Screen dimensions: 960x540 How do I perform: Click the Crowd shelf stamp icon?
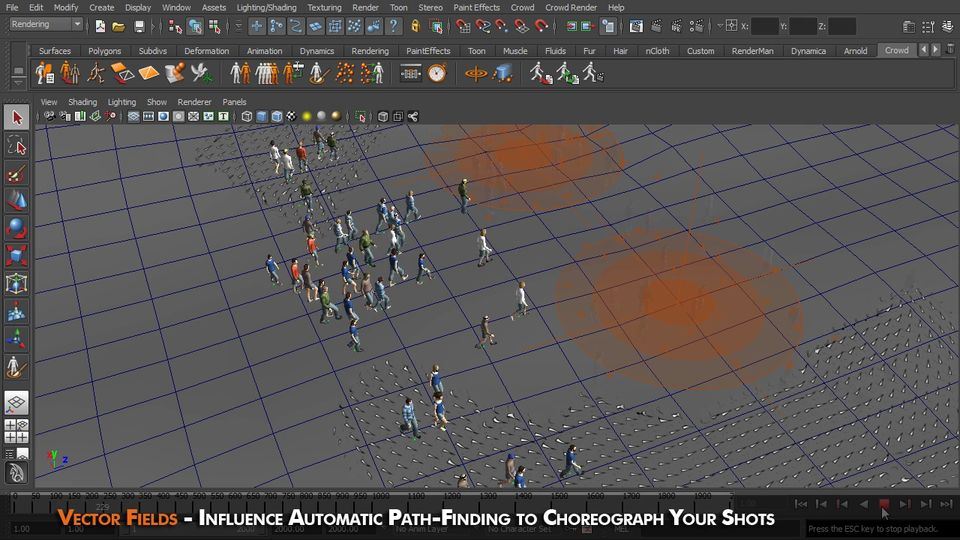[x=174, y=73]
